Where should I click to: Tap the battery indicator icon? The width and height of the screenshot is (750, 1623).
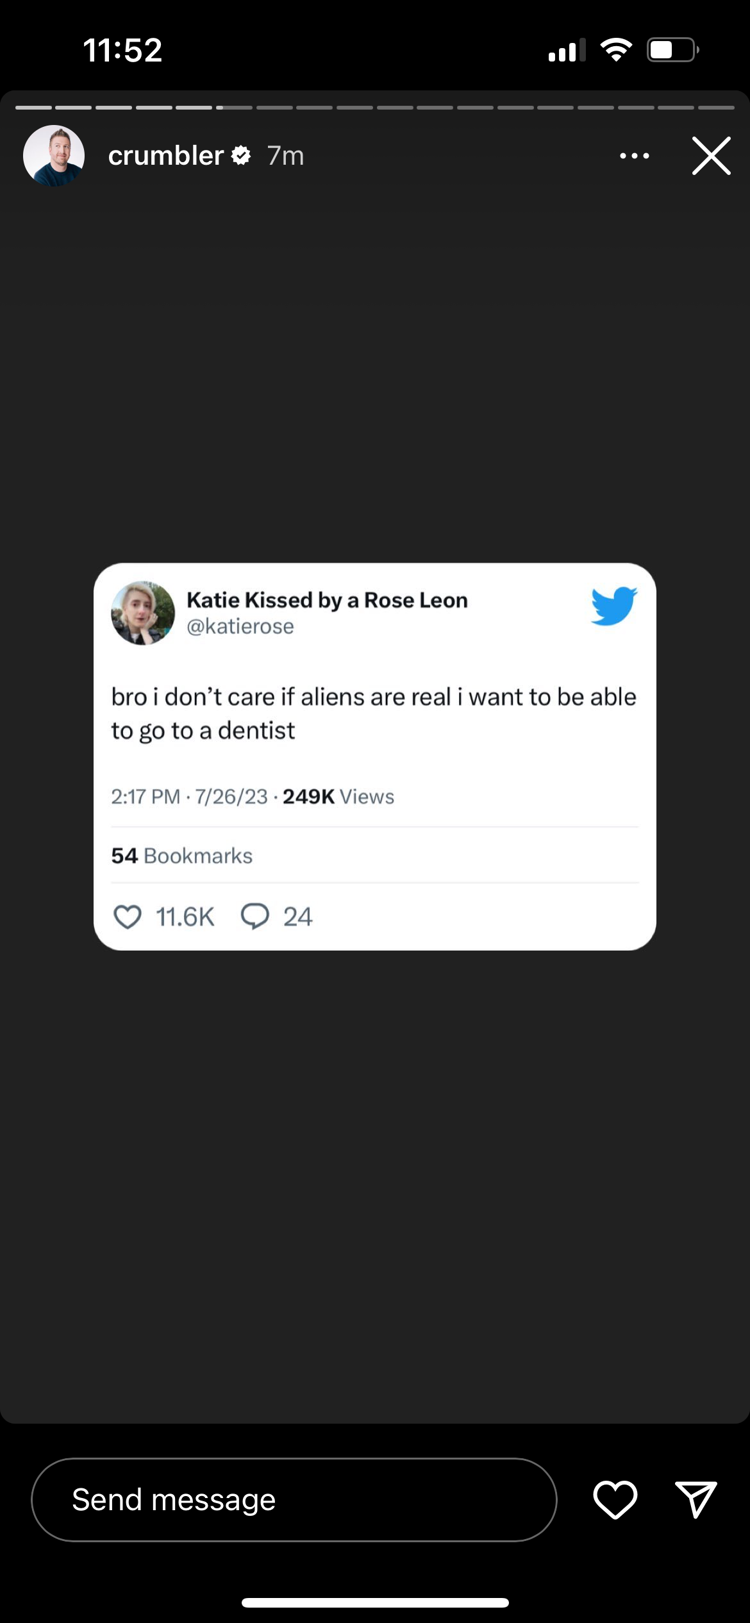click(672, 49)
